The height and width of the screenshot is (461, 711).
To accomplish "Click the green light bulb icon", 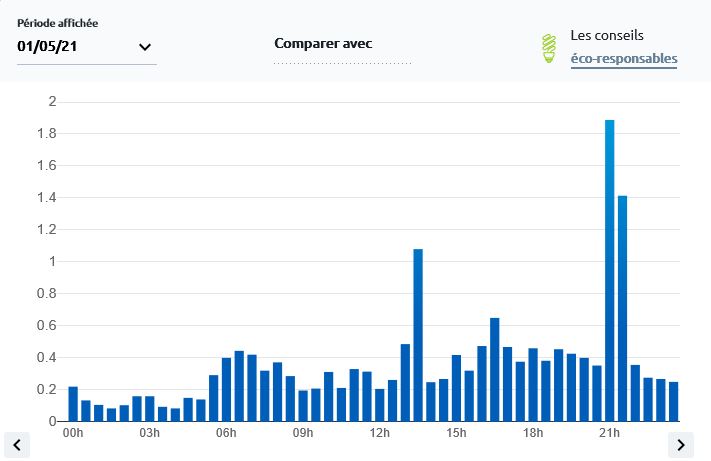I will click(548, 48).
